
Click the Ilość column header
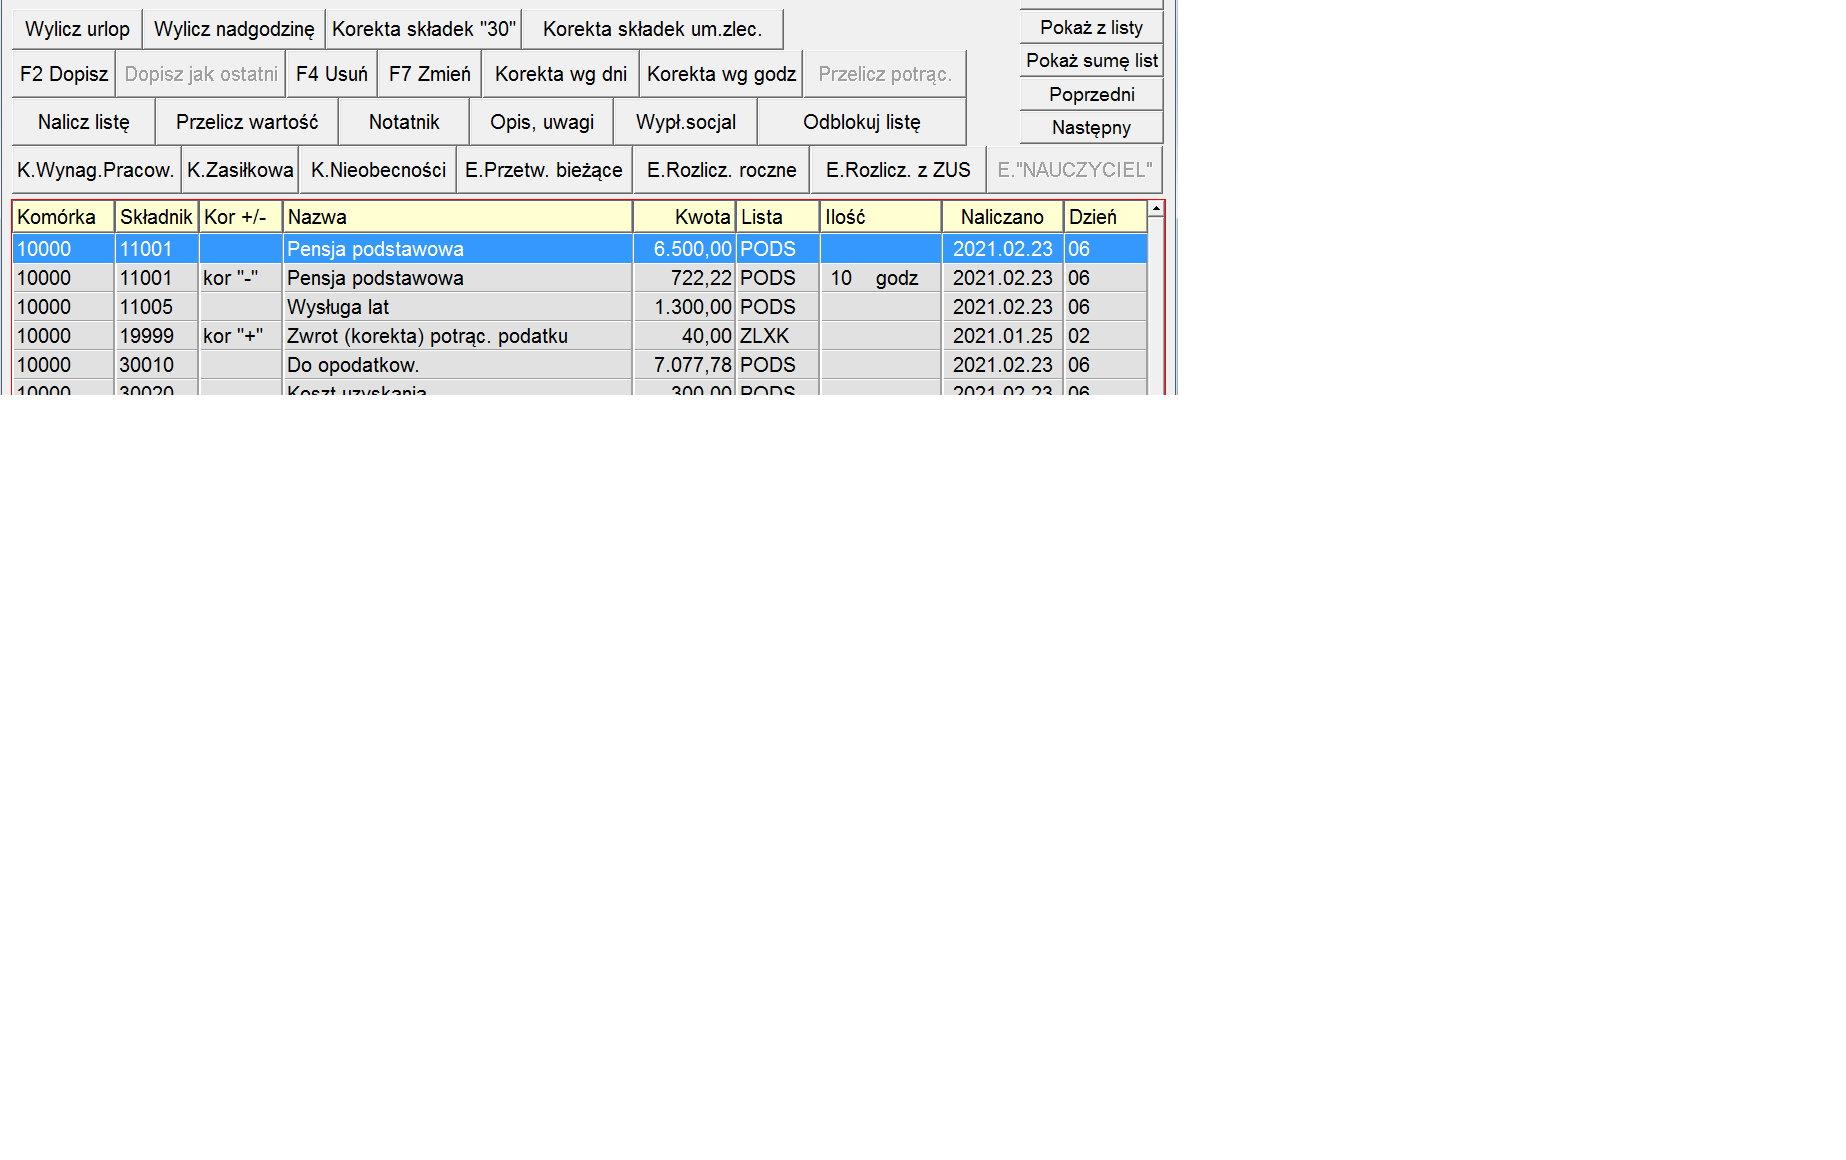880,217
